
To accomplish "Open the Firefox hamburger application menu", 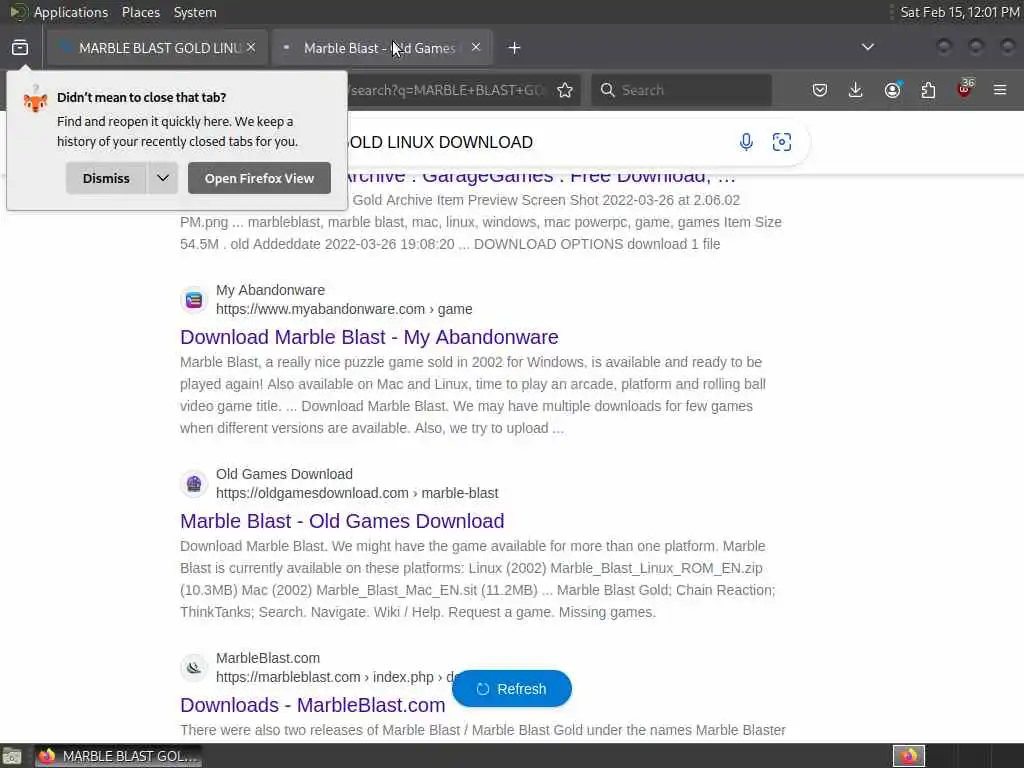I will [x=1000, y=90].
